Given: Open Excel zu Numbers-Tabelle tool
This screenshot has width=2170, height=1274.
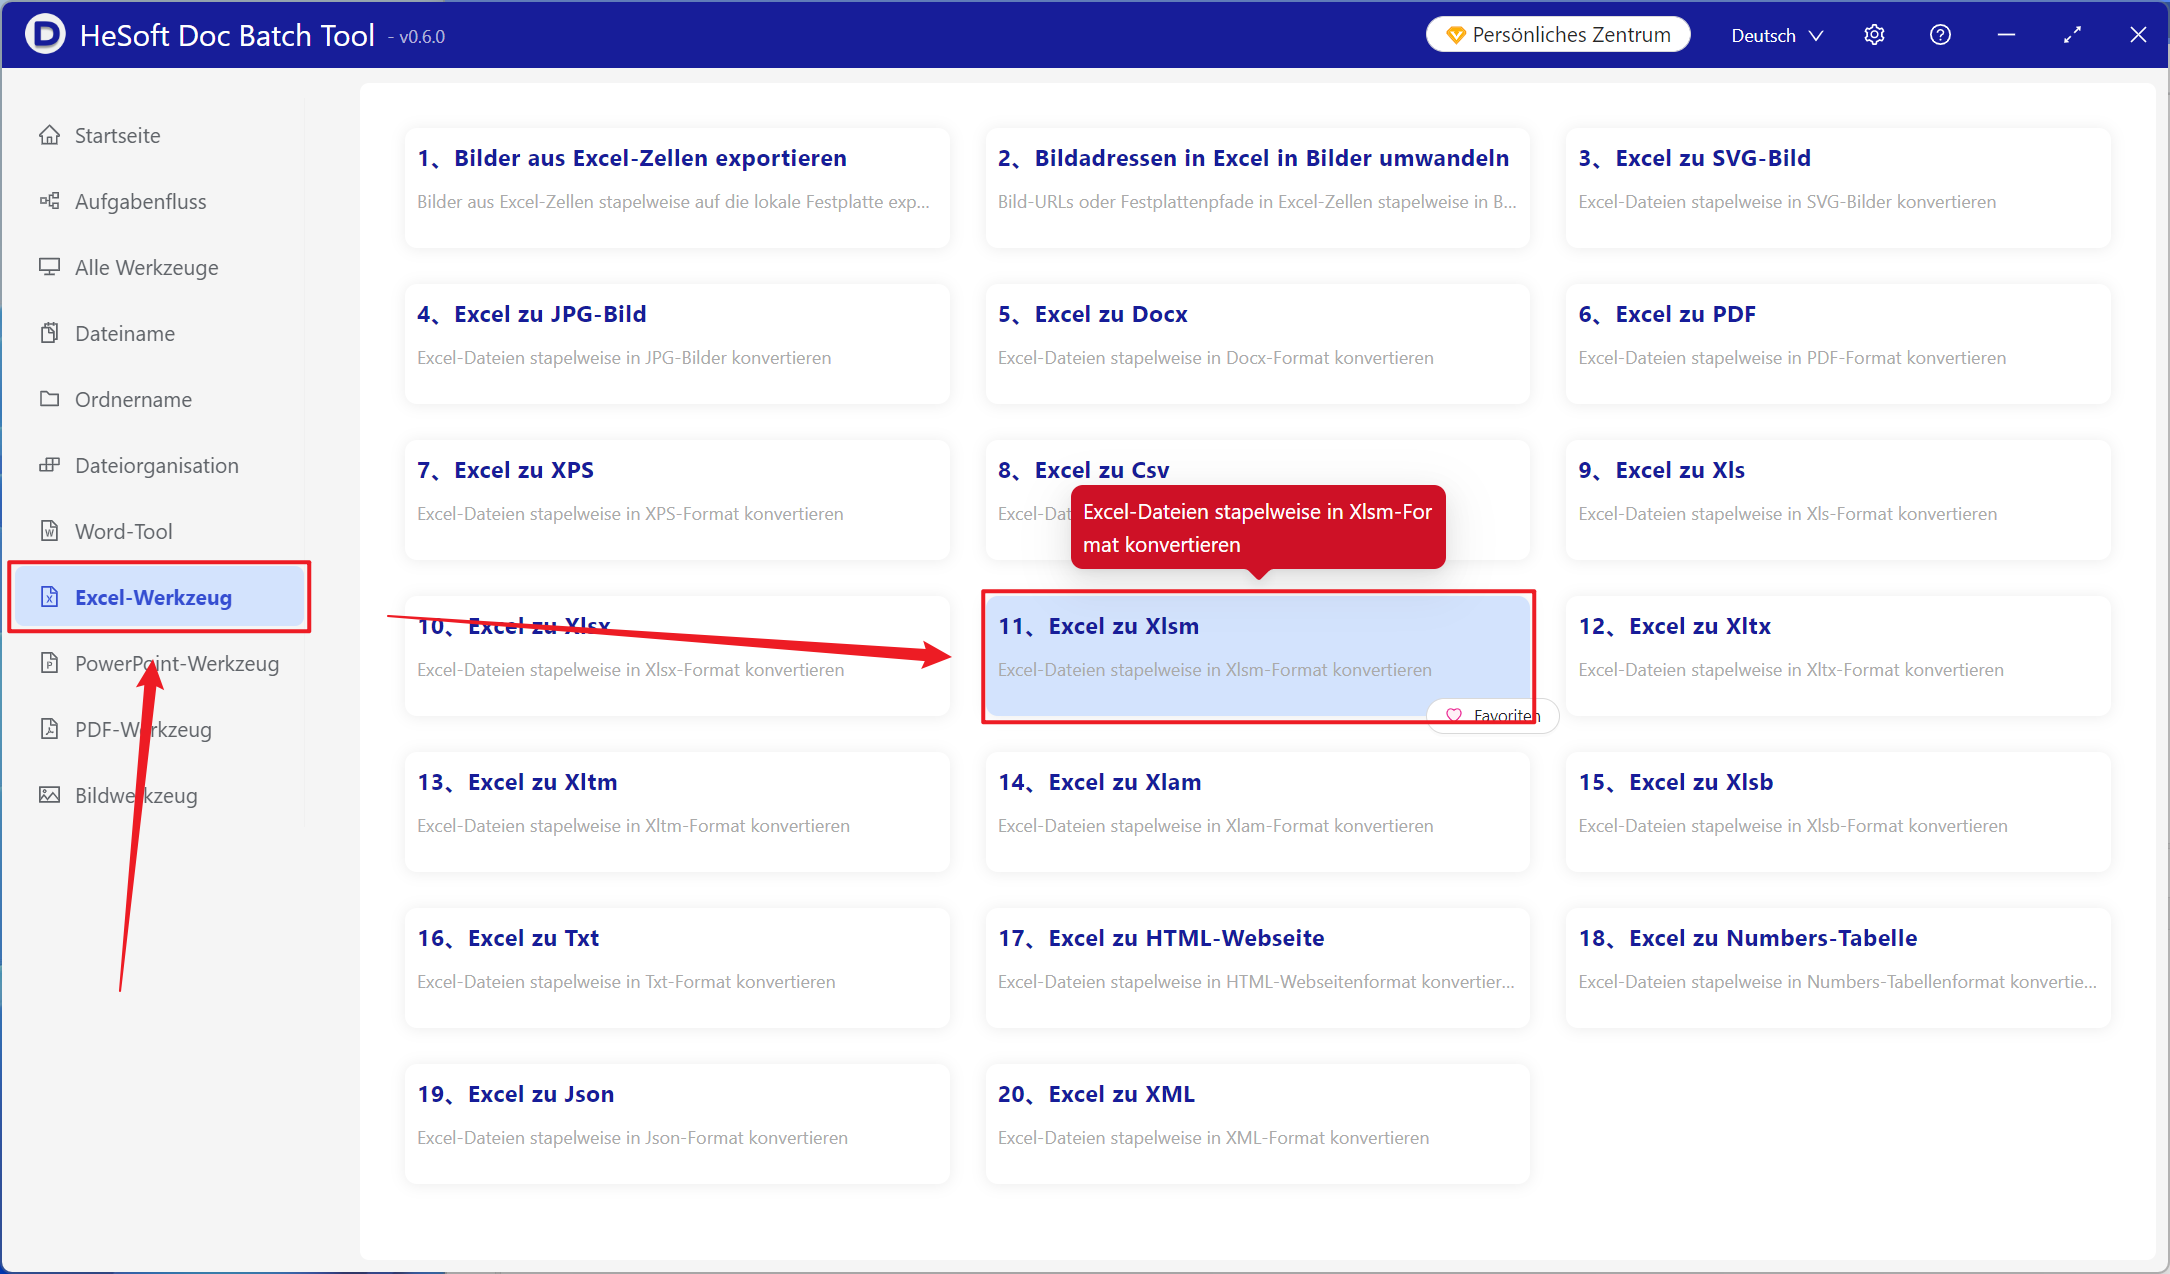Looking at the screenshot, I should click(1838, 968).
